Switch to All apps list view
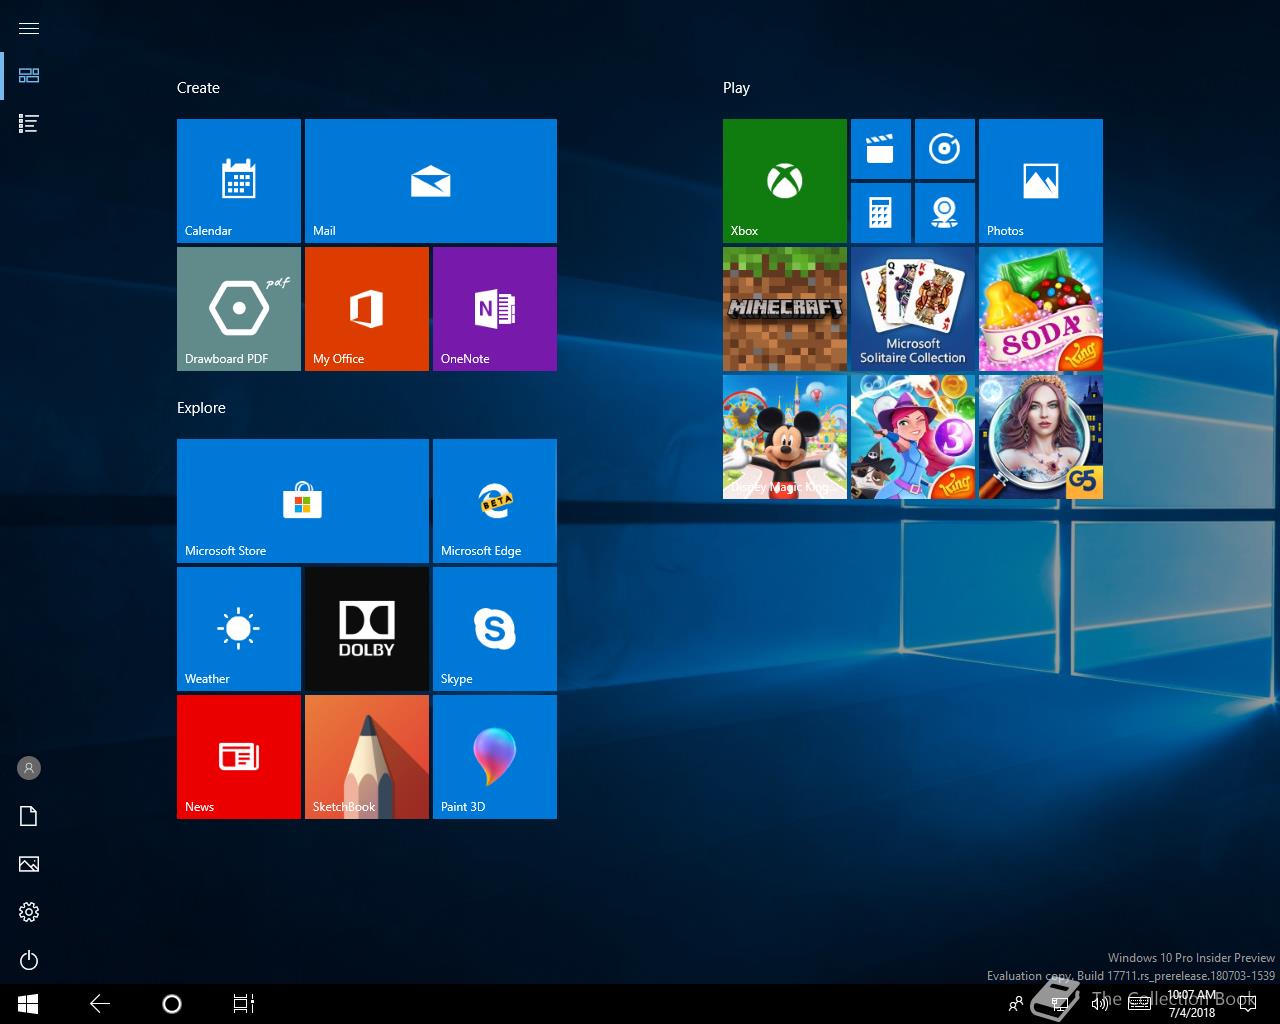Viewport: 1280px width, 1024px height. 29,124
